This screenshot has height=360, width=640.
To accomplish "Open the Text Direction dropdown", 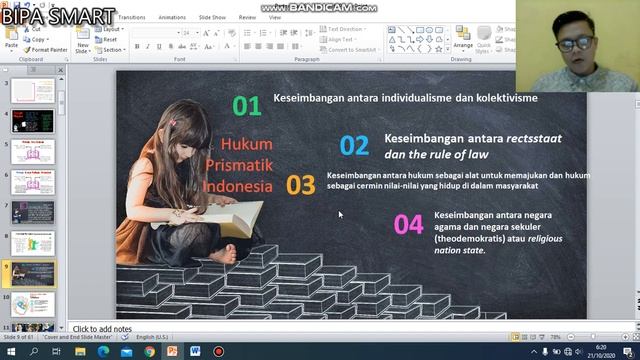I will (x=343, y=29).
